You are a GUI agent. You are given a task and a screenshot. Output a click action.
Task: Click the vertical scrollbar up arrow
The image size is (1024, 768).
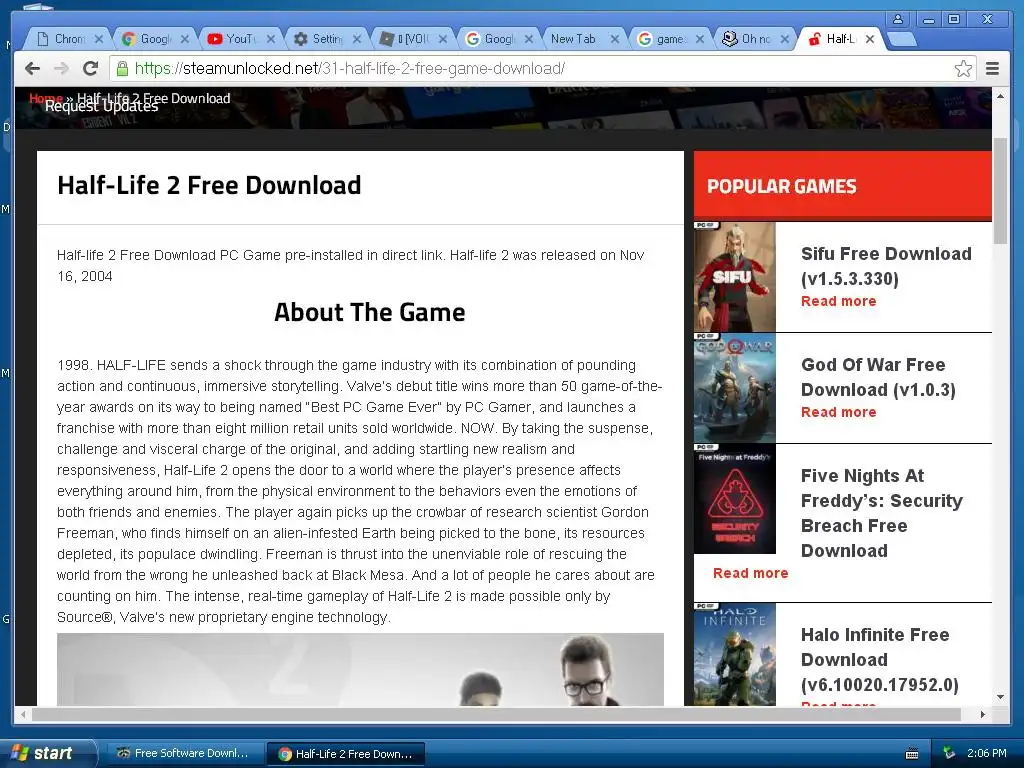(1000, 95)
